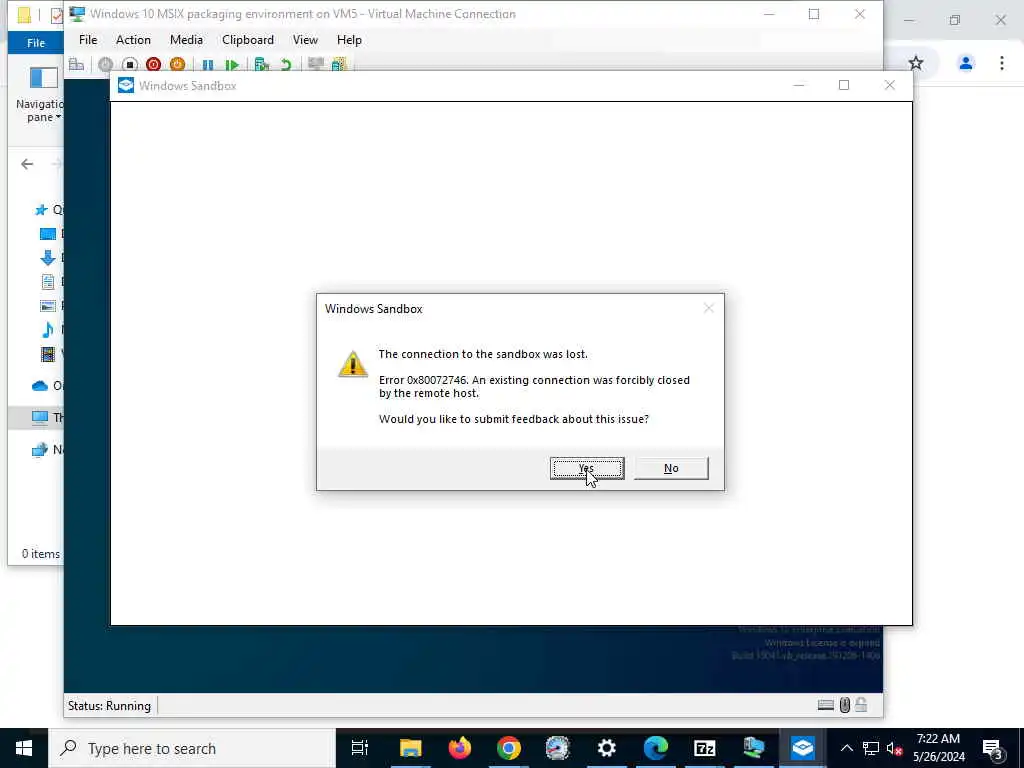The image size is (1024, 768).
Task: Click the Start VM power icon
Action: [105, 64]
